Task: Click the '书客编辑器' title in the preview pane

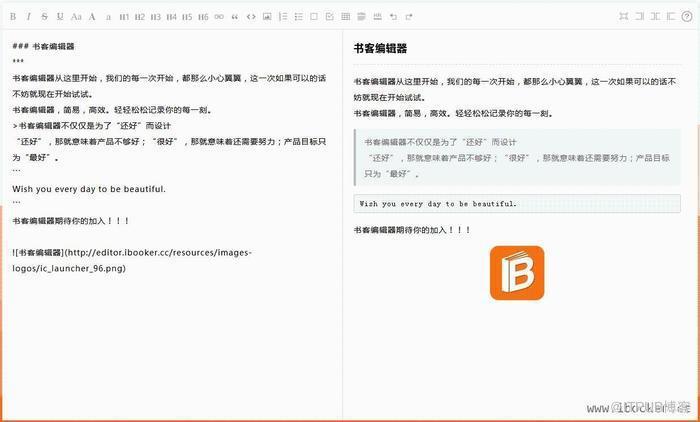Action: (x=380, y=48)
